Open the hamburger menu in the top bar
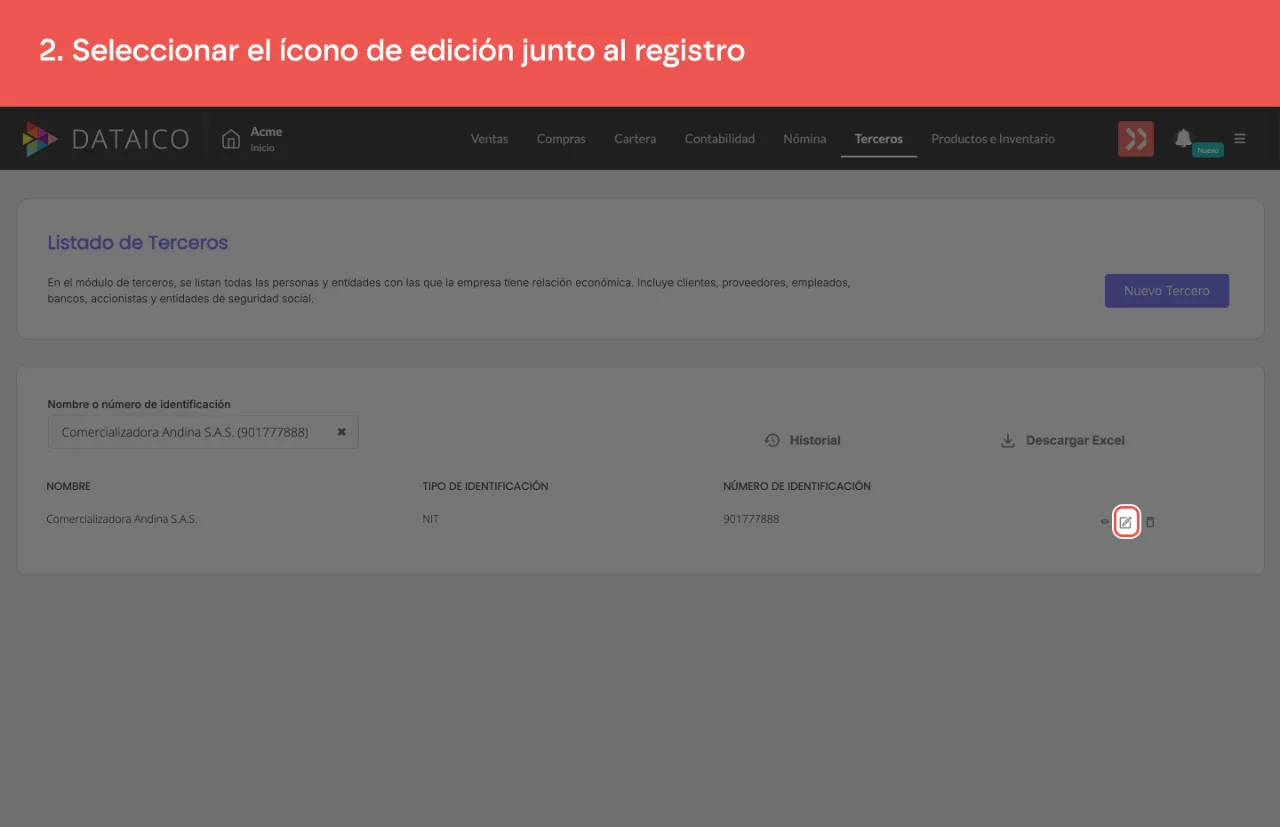1280x827 pixels. pos(1240,138)
